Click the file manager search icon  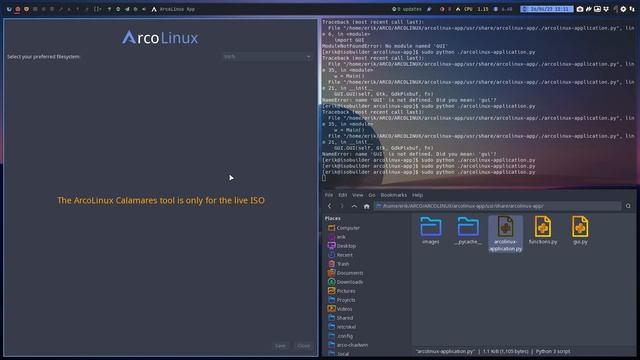pyautogui.click(x=628, y=206)
